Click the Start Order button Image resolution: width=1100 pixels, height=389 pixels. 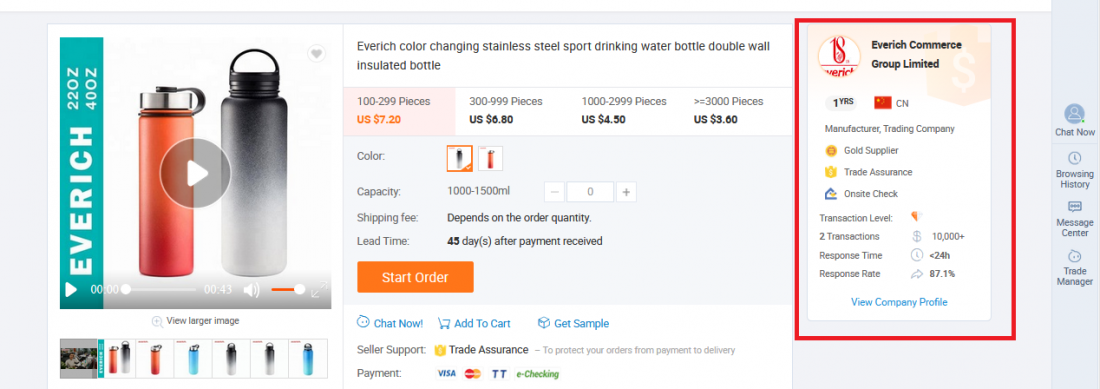(x=415, y=277)
